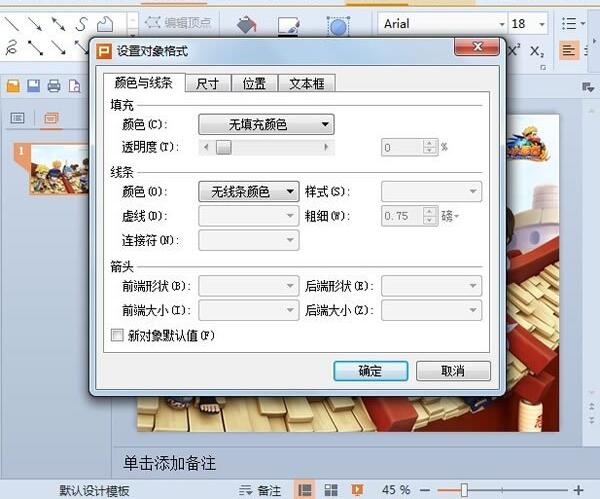Select the double arrow line shape
The height and width of the screenshot is (499, 600).
[x=59, y=24]
